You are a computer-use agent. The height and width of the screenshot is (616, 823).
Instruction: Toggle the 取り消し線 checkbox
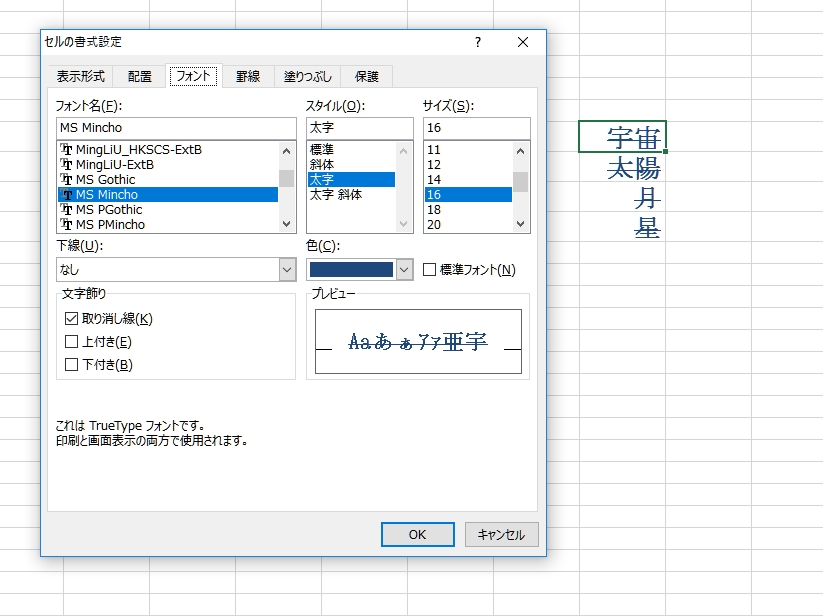tap(71, 319)
